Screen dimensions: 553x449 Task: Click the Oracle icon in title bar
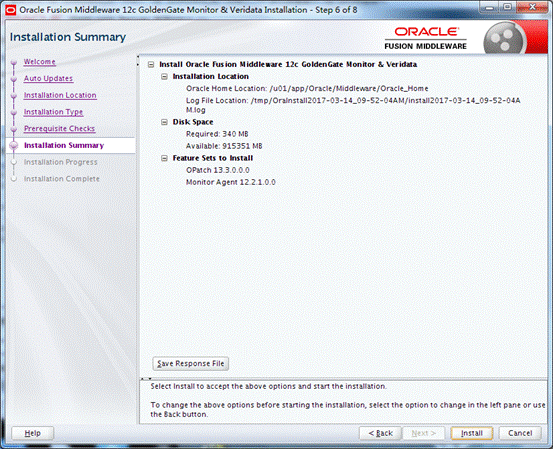coord(11,10)
